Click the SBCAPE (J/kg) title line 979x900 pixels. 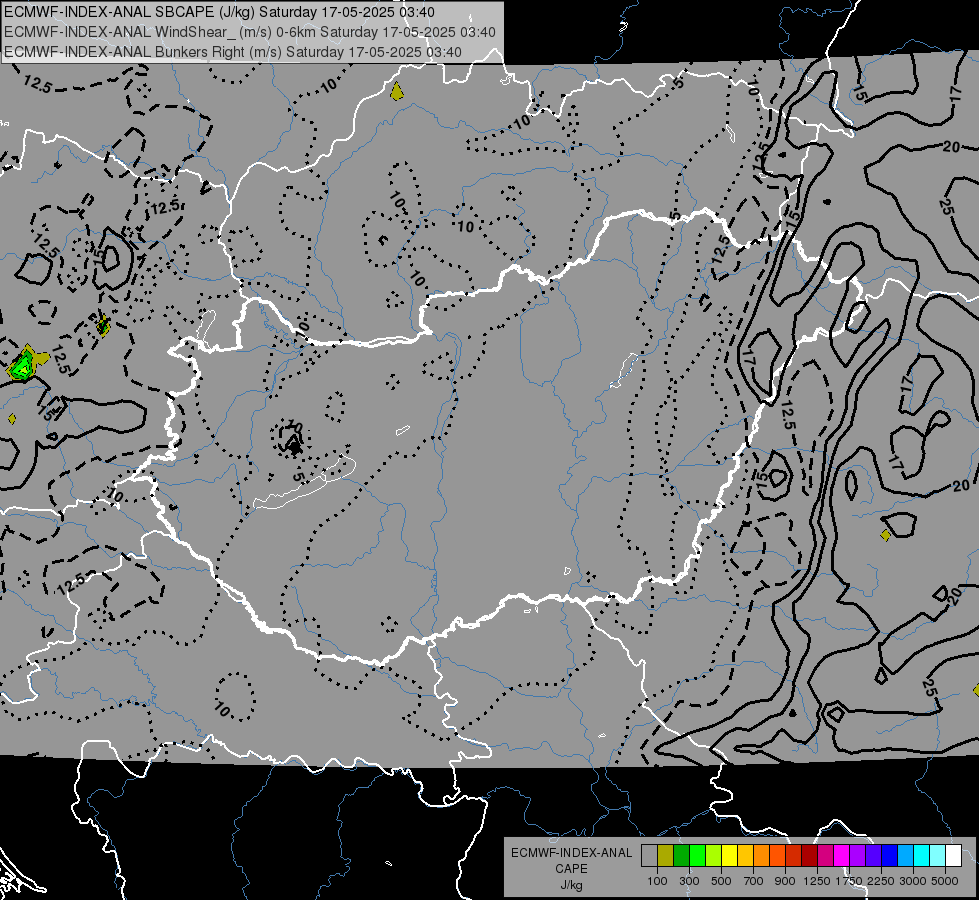pyautogui.click(x=220, y=12)
